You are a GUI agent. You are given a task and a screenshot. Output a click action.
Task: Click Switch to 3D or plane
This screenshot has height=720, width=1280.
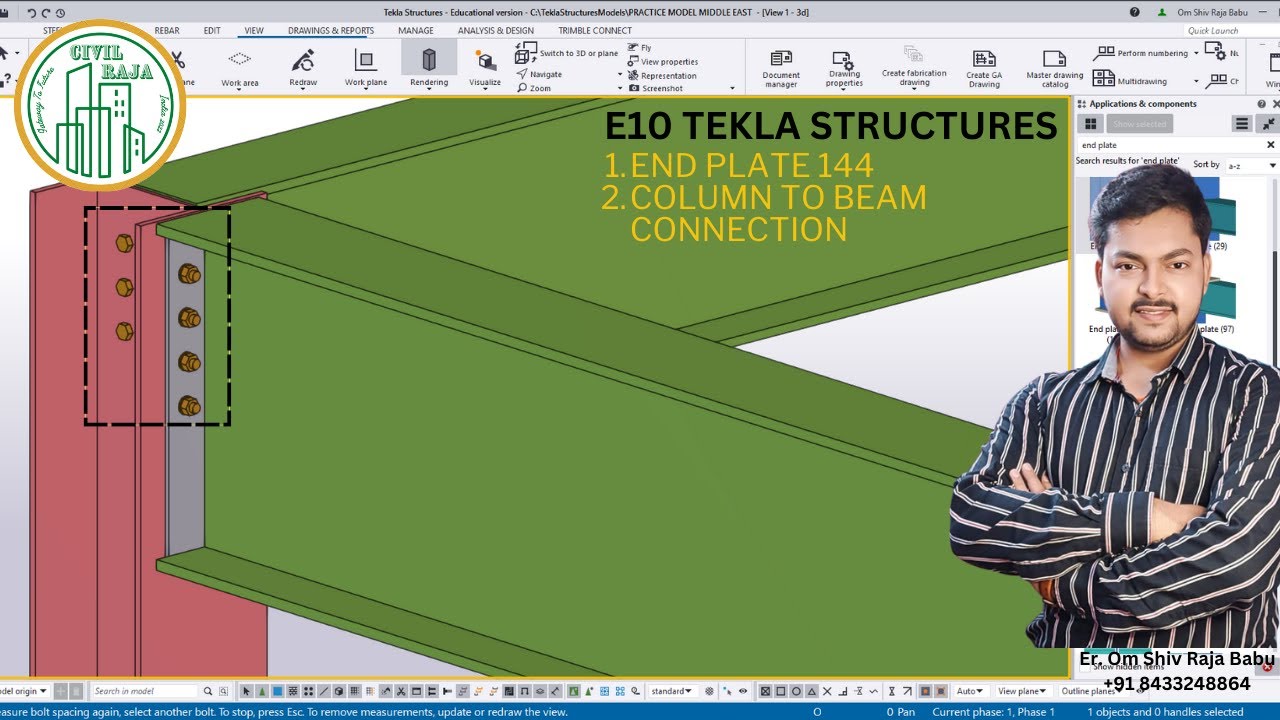click(x=567, y=53)
